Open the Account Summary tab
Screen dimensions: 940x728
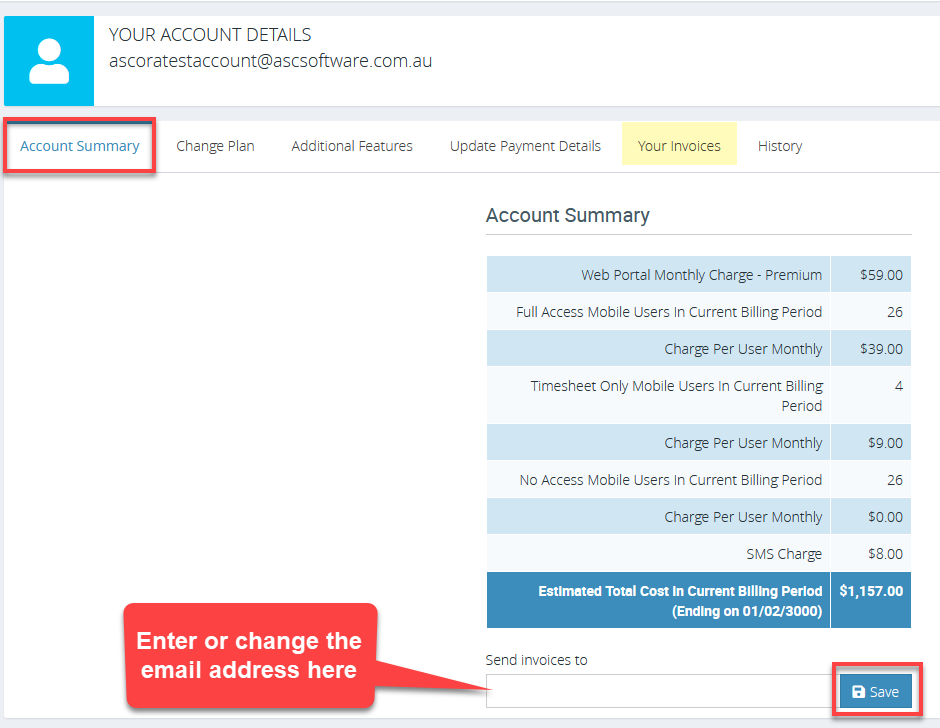pos(80,146)
